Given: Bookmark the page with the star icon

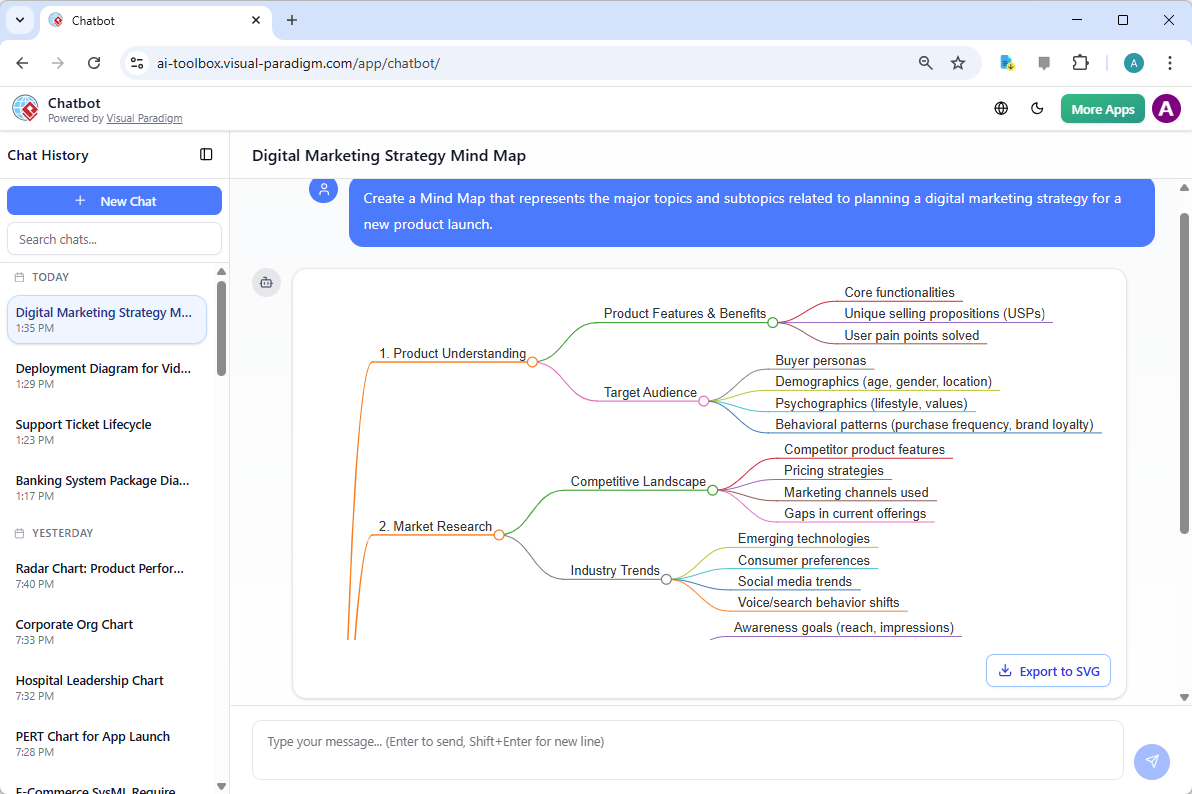Looking at the screenshot, I should pos(958,62).
